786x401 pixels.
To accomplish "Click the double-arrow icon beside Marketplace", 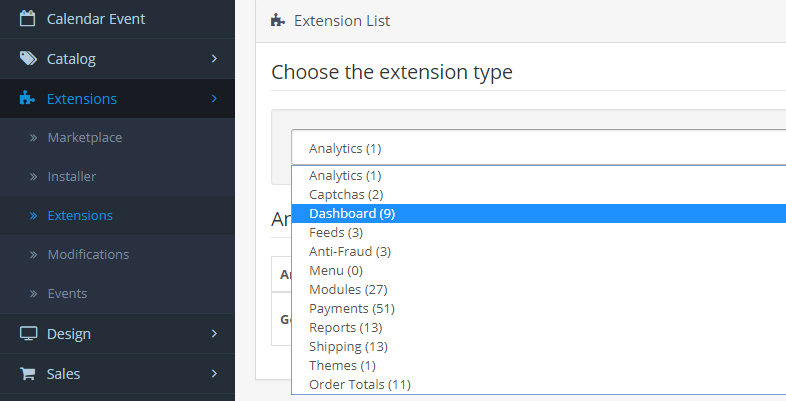I will pyautogui.click(x=33, y=138).
